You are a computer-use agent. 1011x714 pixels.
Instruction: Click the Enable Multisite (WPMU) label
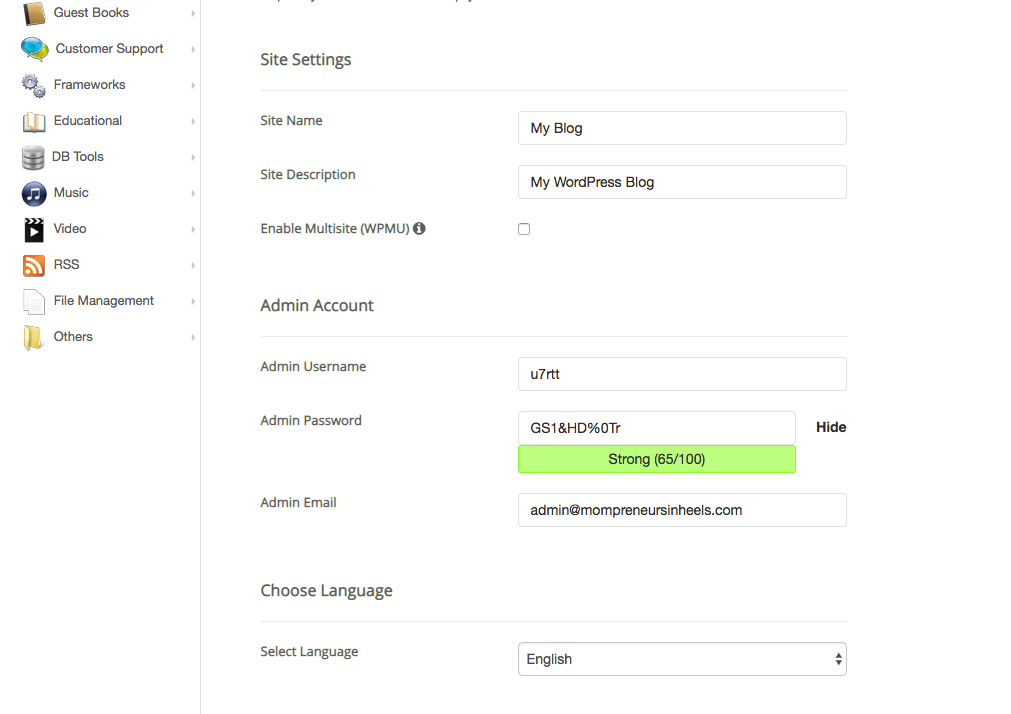335,228
